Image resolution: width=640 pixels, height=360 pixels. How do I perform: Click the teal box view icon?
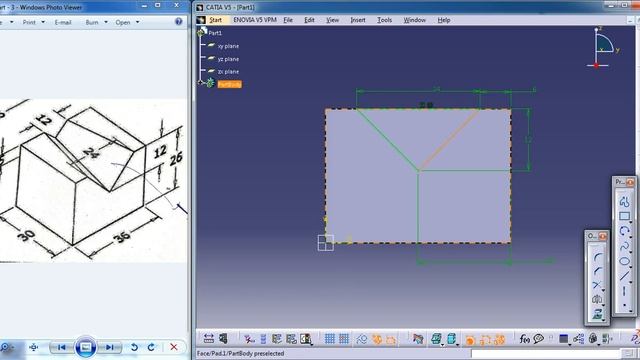[436, 339]
